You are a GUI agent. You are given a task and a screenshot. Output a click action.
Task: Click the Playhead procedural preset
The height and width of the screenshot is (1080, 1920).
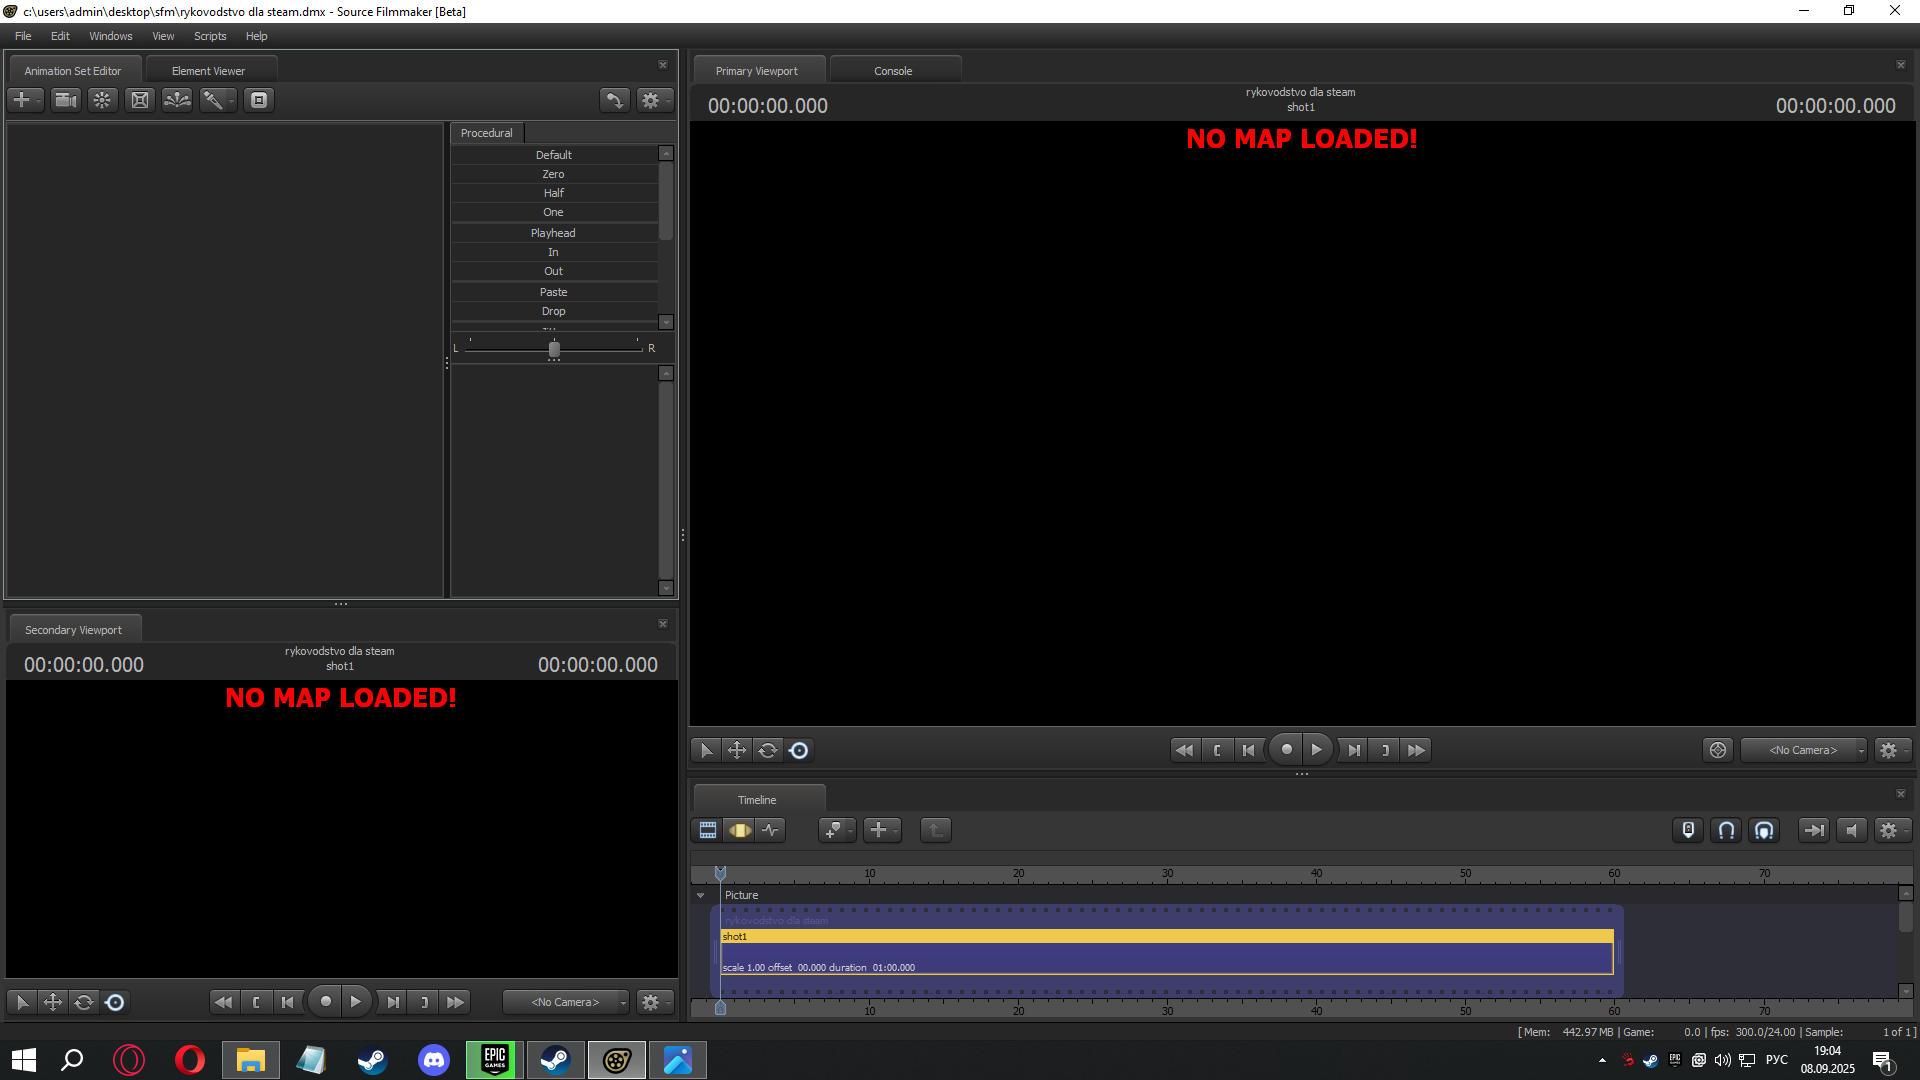click(554, 233)
